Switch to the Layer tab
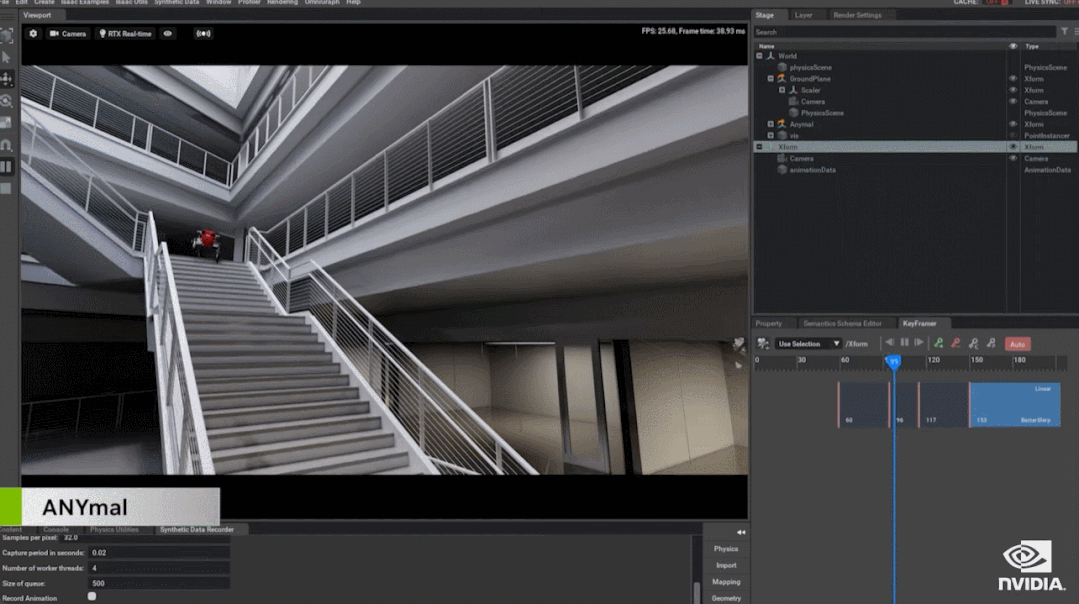The width and height of the screenshot is (1079, 604). coord(803,15)
